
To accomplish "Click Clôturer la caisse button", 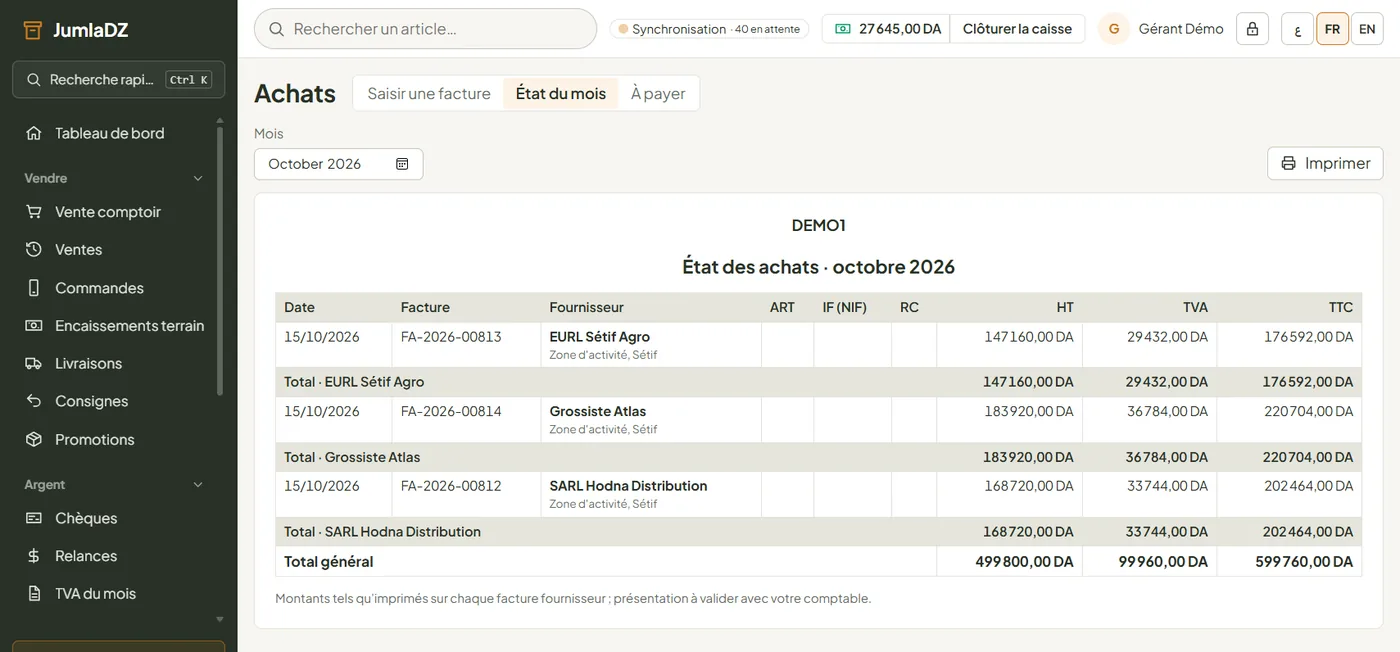I will point(1017,29).
